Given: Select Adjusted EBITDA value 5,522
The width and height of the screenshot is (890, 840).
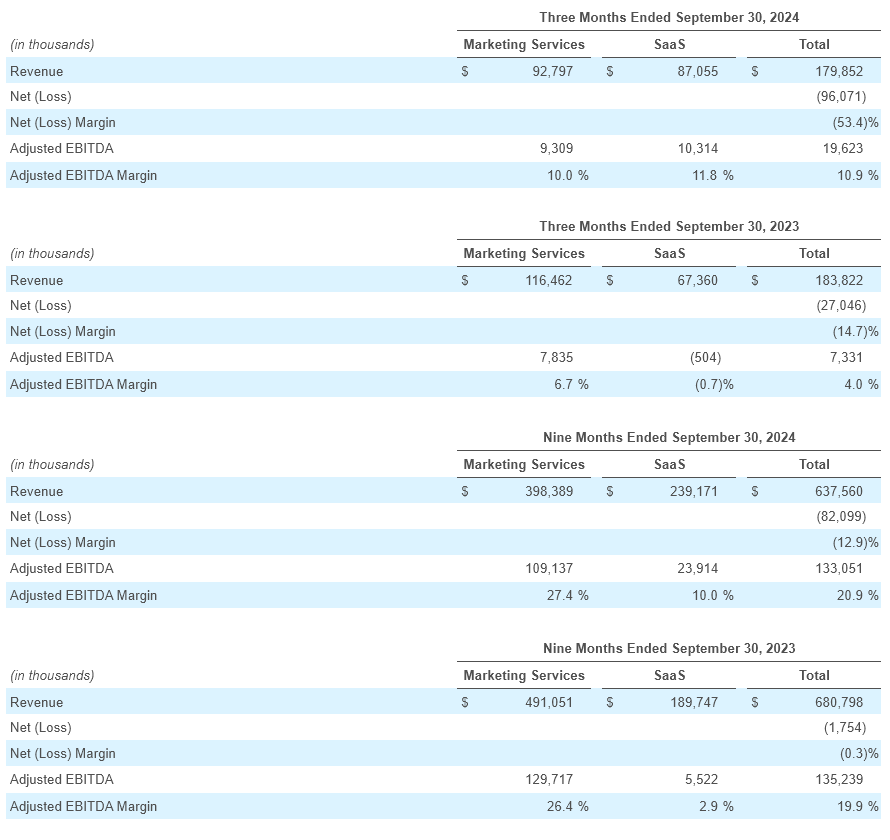Looking at the screenshot, I should pos(701,780).
